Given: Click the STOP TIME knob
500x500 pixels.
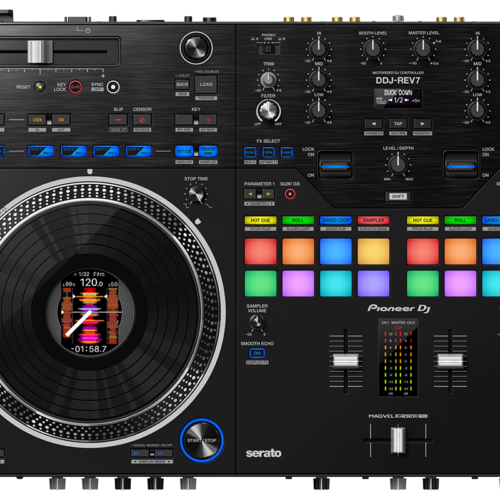Looking at the screenshot, I should click(196, 194).
